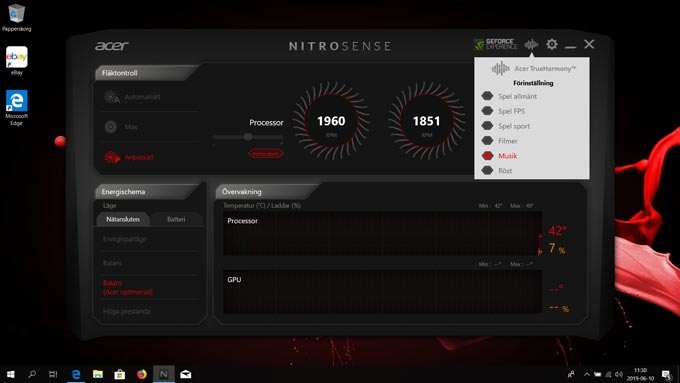Open Task View from taskbar

coord(53,374)
